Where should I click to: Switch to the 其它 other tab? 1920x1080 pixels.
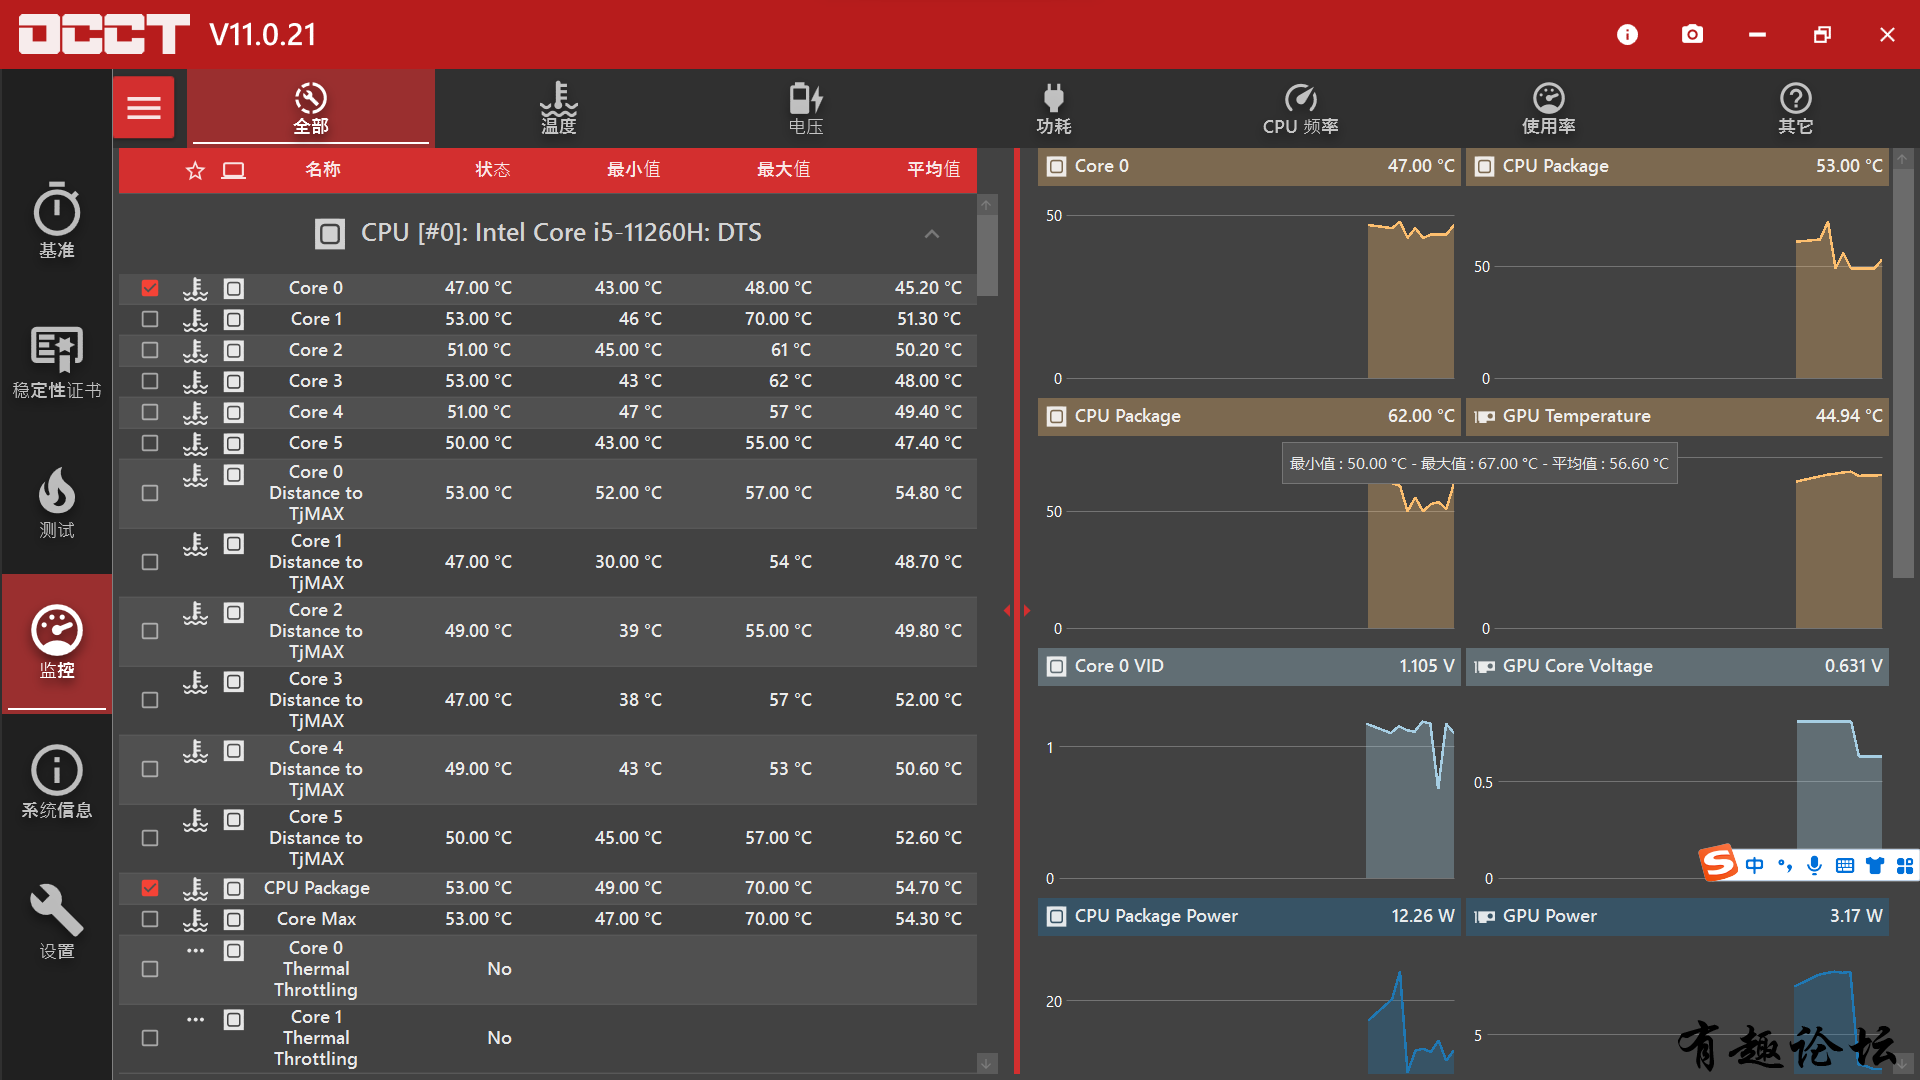pyautogui.click(x=1795, y=108)
